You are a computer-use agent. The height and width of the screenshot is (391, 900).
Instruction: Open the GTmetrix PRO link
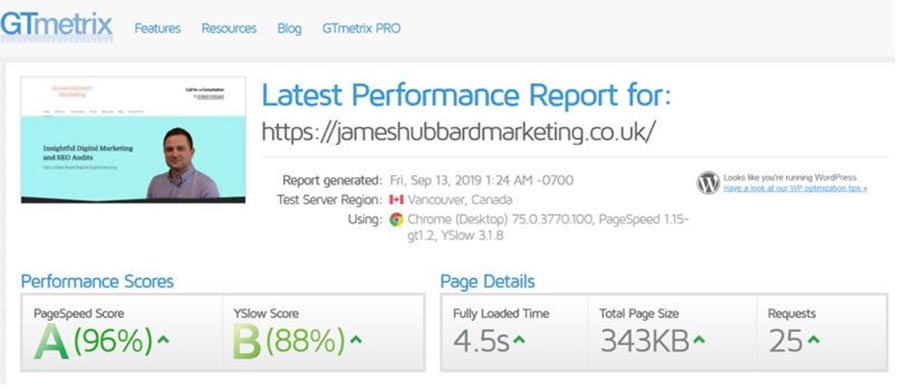pos(362,28)
